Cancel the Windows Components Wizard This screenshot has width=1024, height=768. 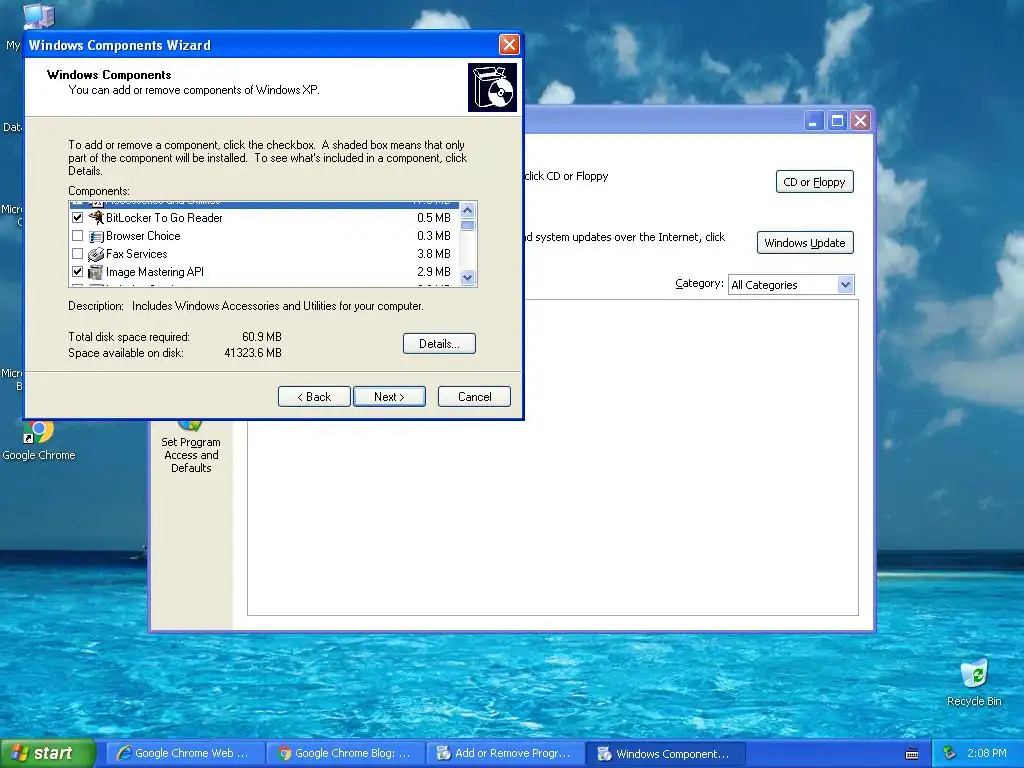point(474,396)
